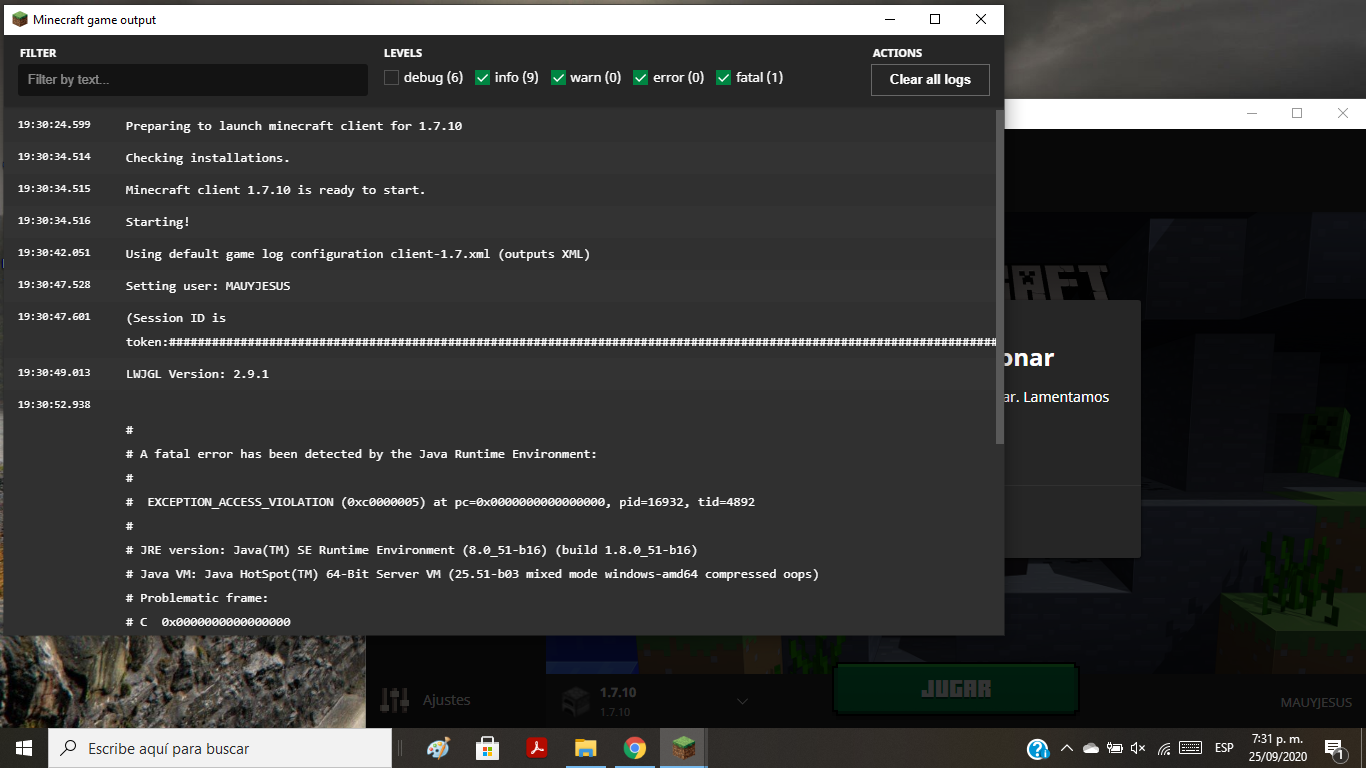Image resolution: width=1366 pixels, height=768 pixels.
Task: Click the game output vertical scrollbar
Action: tap(1000, 276)
